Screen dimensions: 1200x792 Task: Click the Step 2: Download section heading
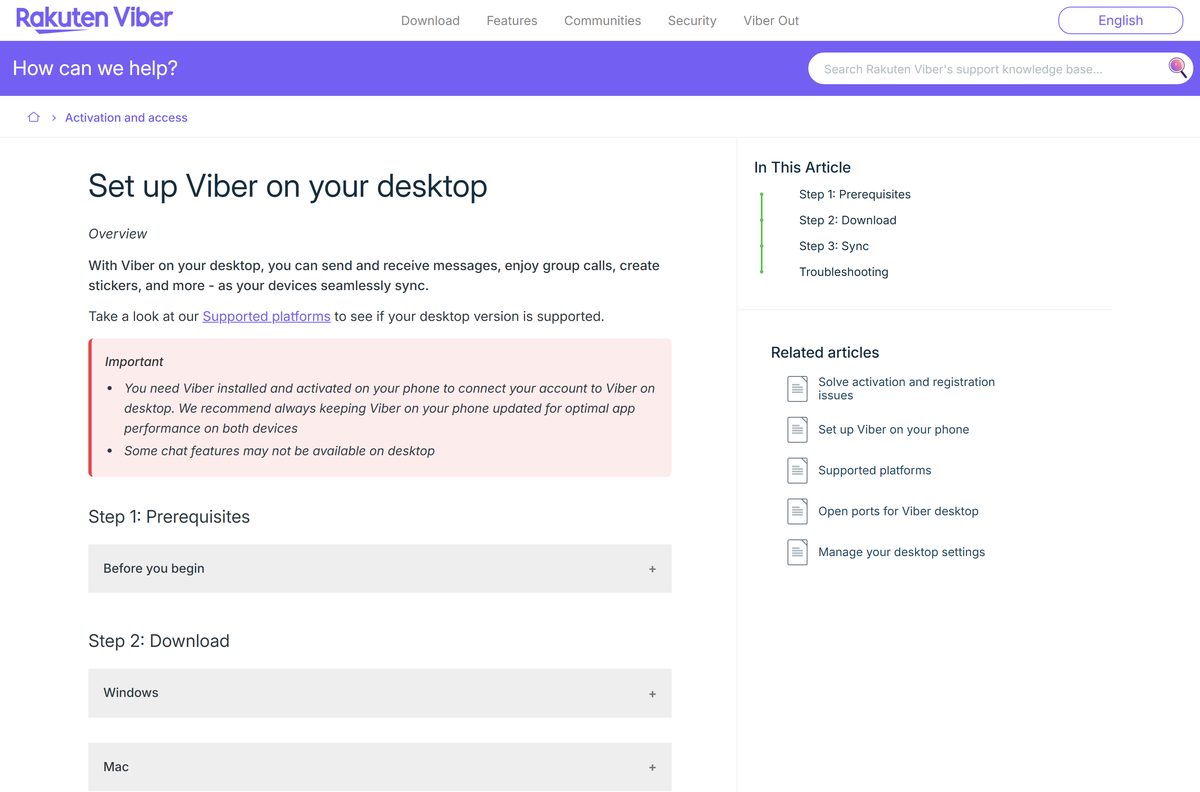159,641
